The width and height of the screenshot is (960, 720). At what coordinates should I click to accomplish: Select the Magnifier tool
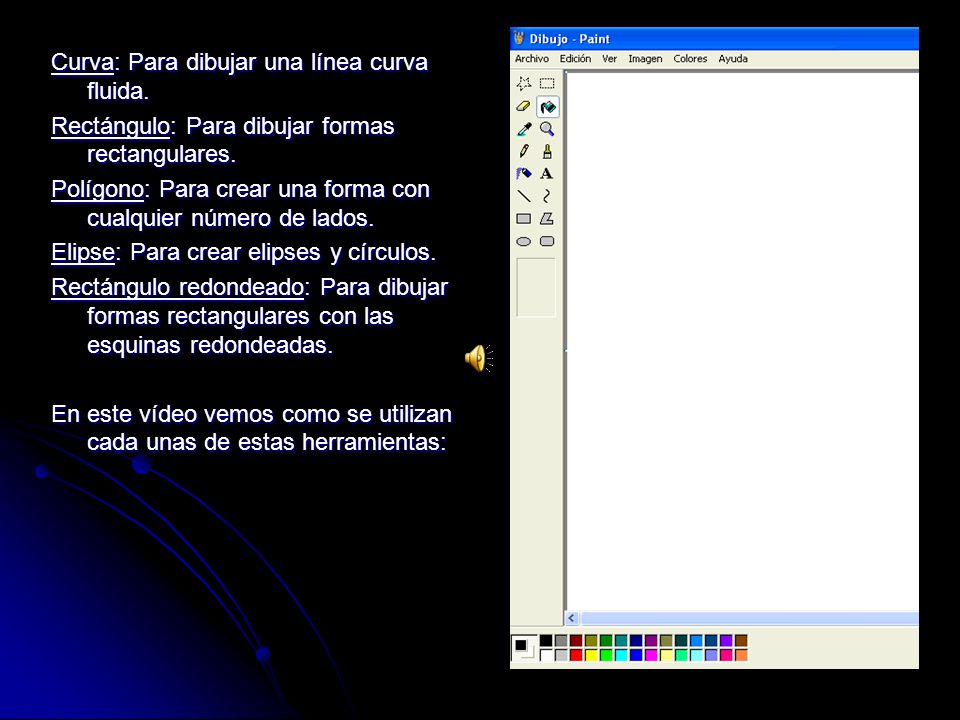pos(547,129)
